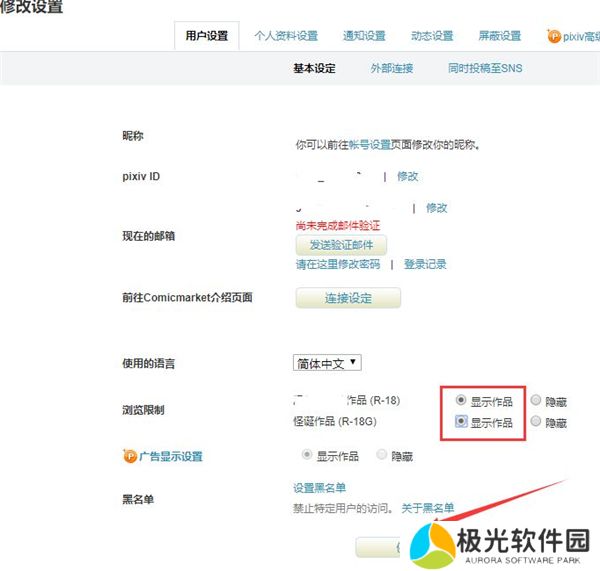Go to the 动态设置 tab
This screenshot has height=571, width=600.
(x=432, y=36)
